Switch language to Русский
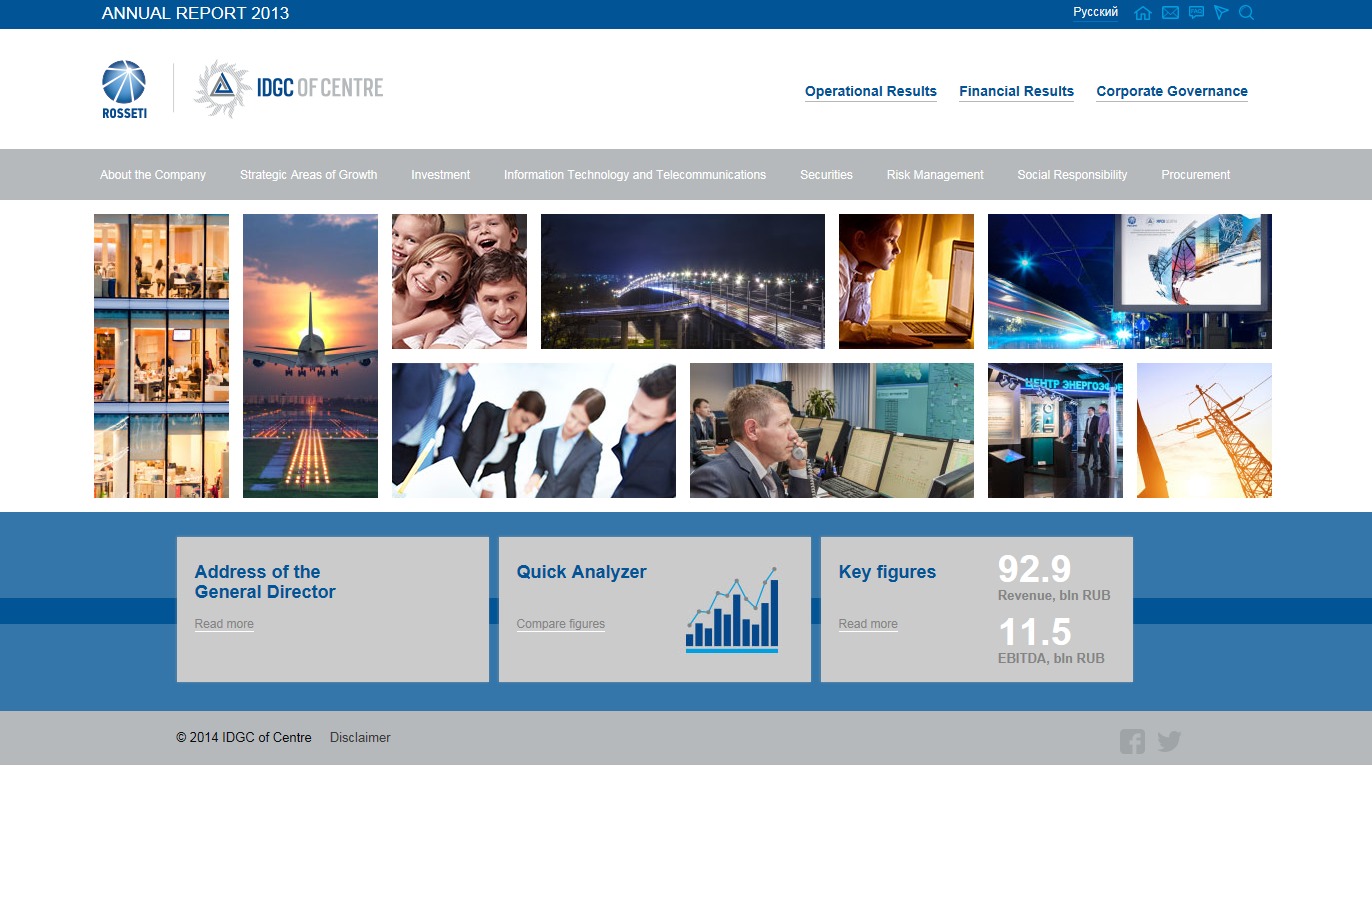Viewport: 1372px width, 924px height. [1095, 12]
